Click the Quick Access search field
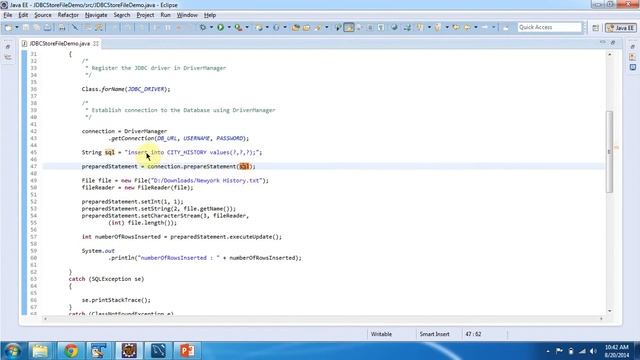 (x=549, y=27)
